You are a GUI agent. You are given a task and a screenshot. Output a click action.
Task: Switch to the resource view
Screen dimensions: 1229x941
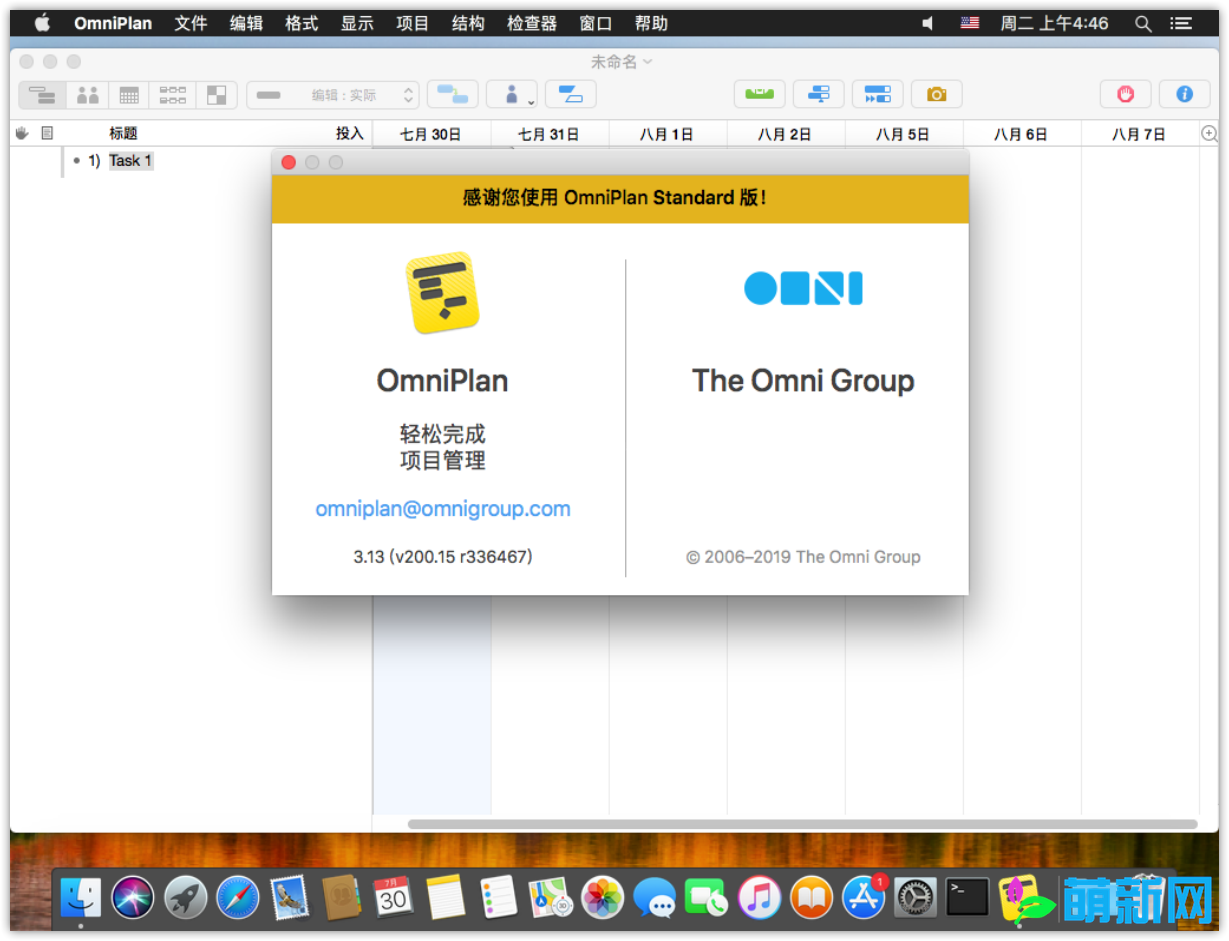click(x=88, y=95)
